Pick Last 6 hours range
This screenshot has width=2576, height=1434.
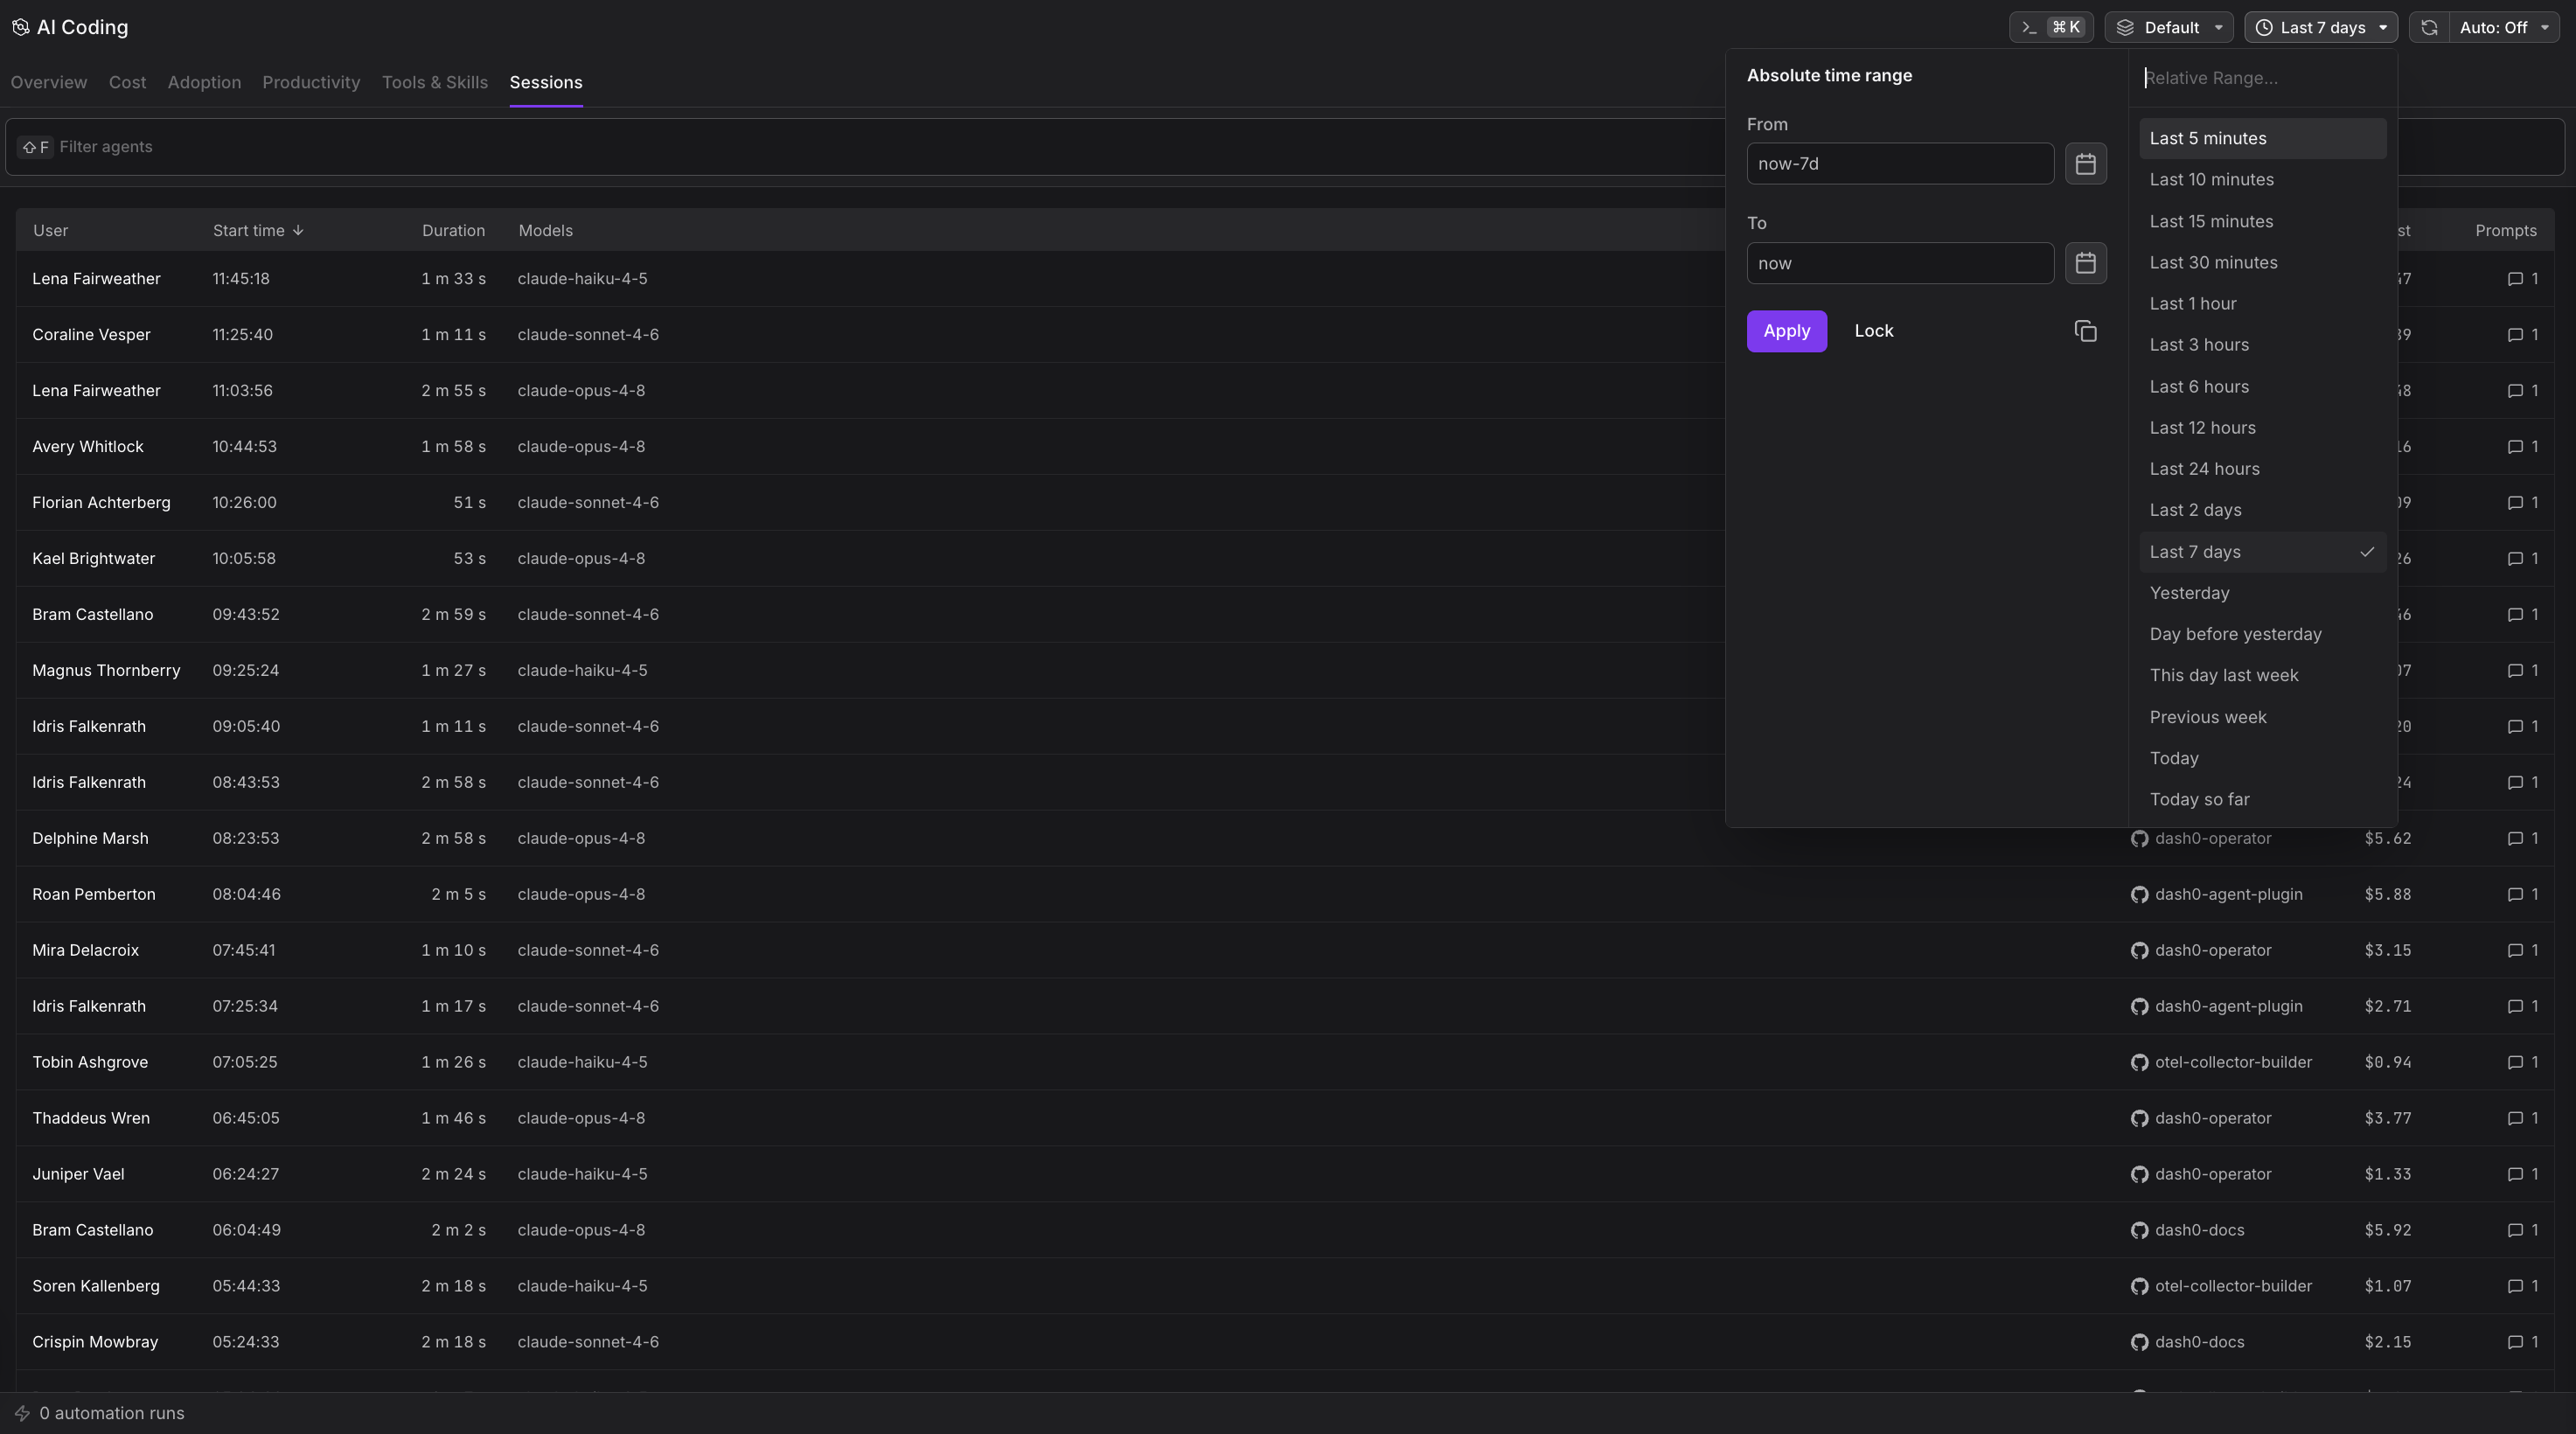[2262, 386]
